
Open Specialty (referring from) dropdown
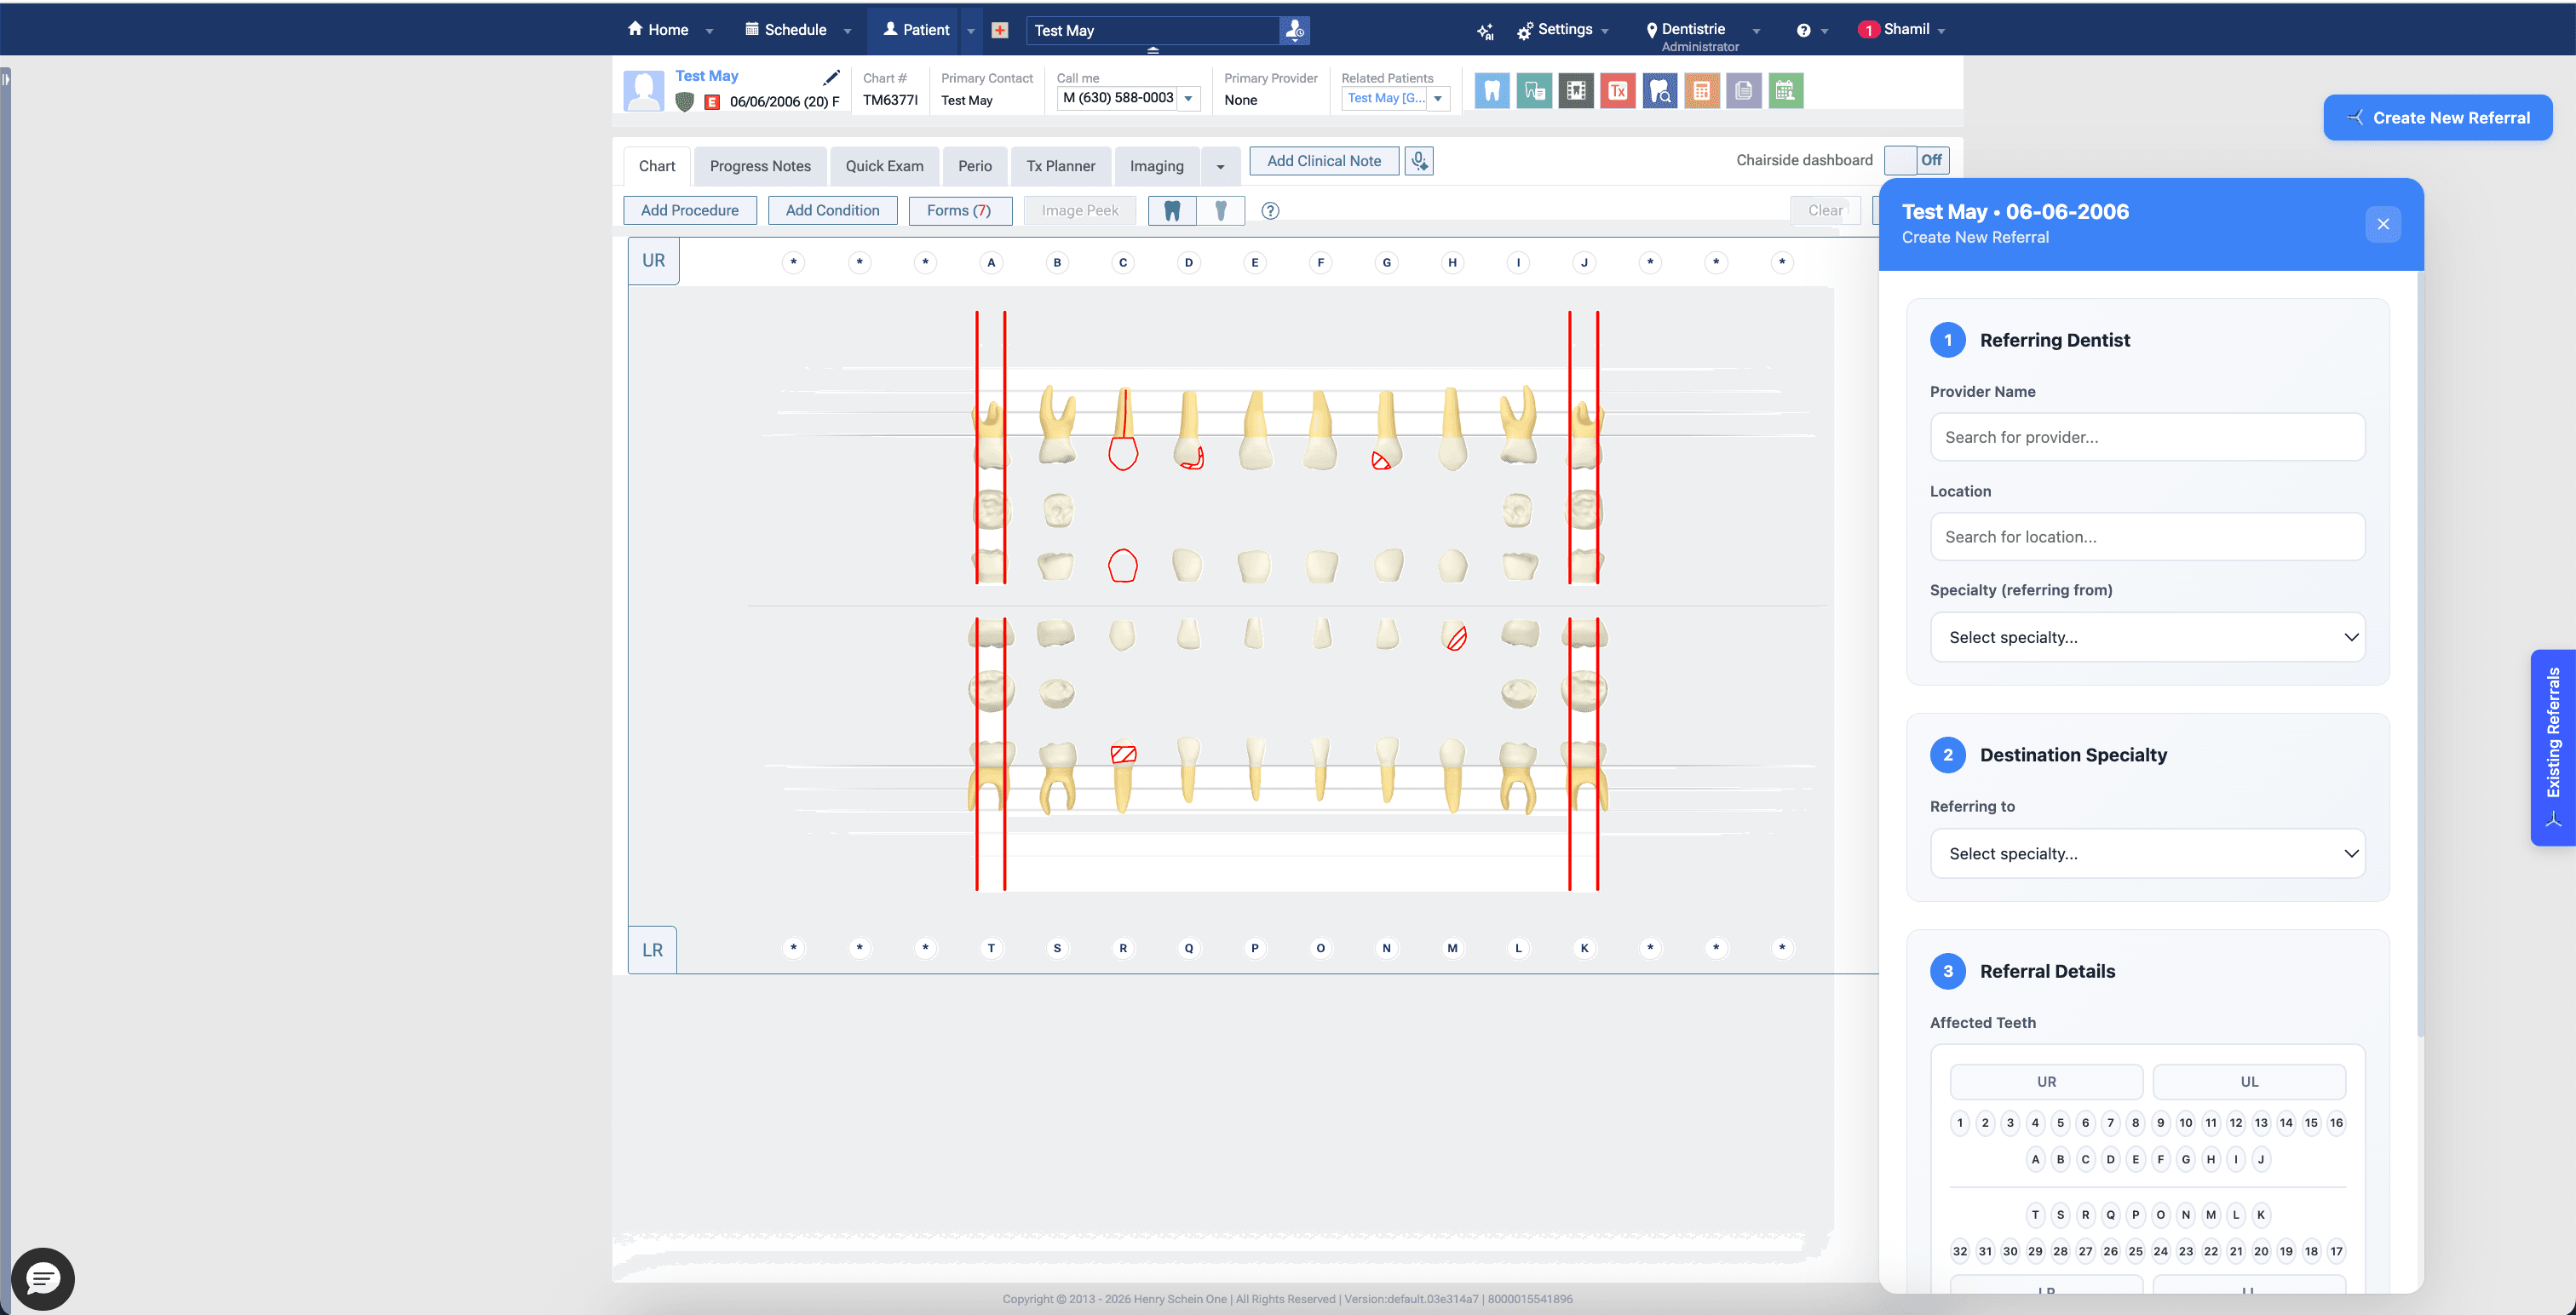click(2147, 637)
